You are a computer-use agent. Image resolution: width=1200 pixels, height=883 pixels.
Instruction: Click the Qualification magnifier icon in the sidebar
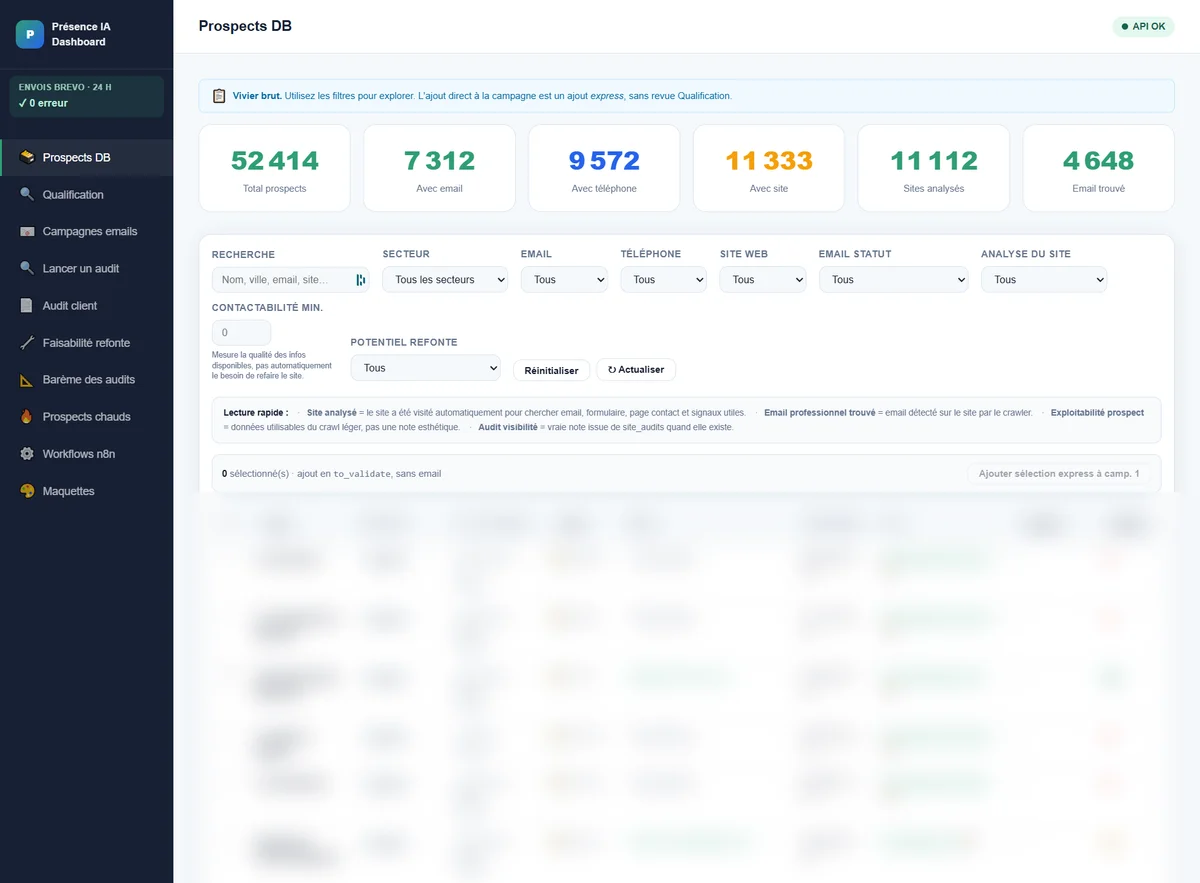pyautogui.click(x=27, y=194)
